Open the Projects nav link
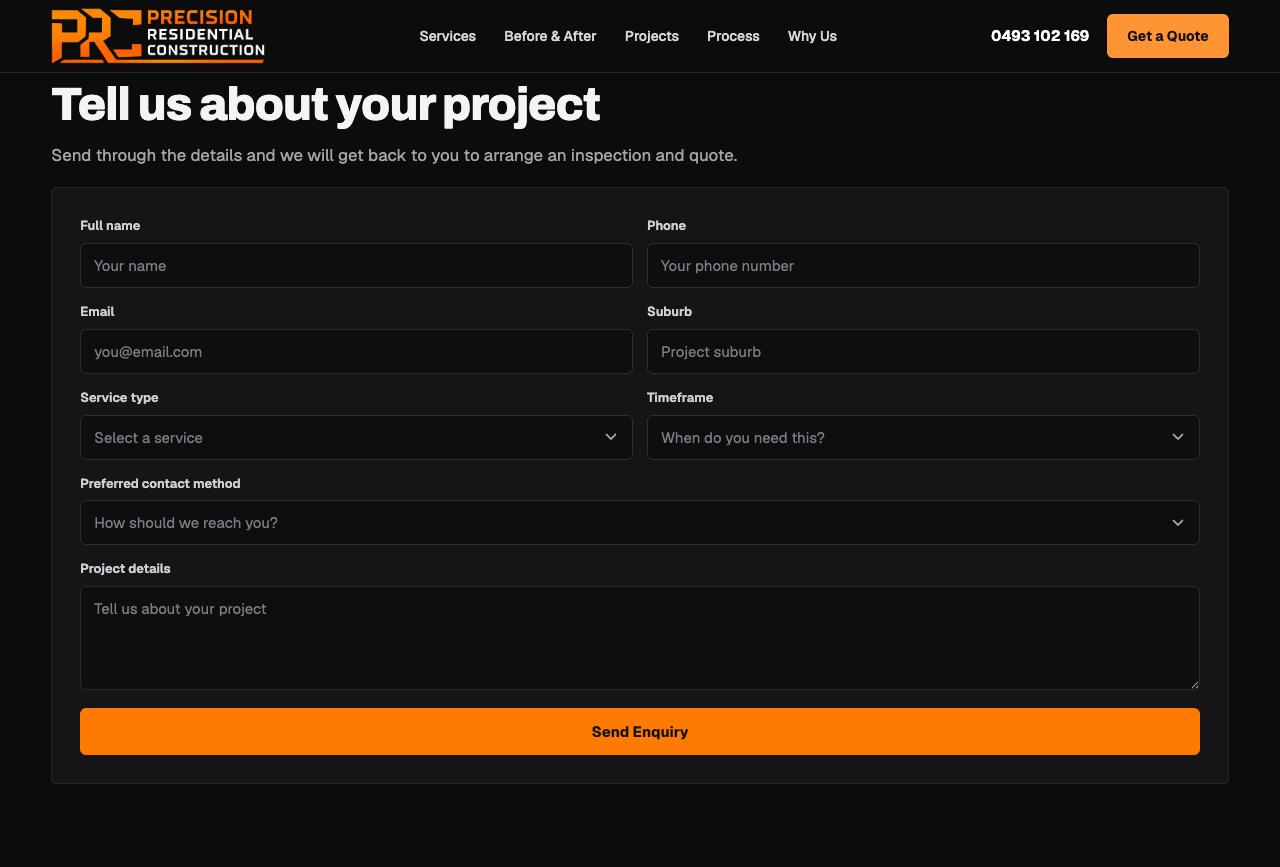 (652, 36)
